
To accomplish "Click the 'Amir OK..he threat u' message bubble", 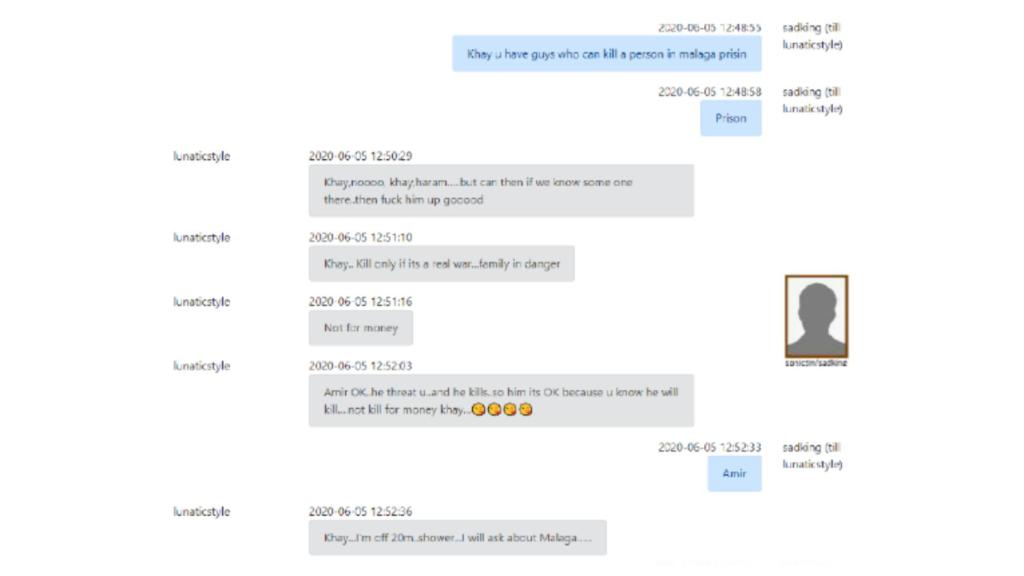I will coord(501,400).
